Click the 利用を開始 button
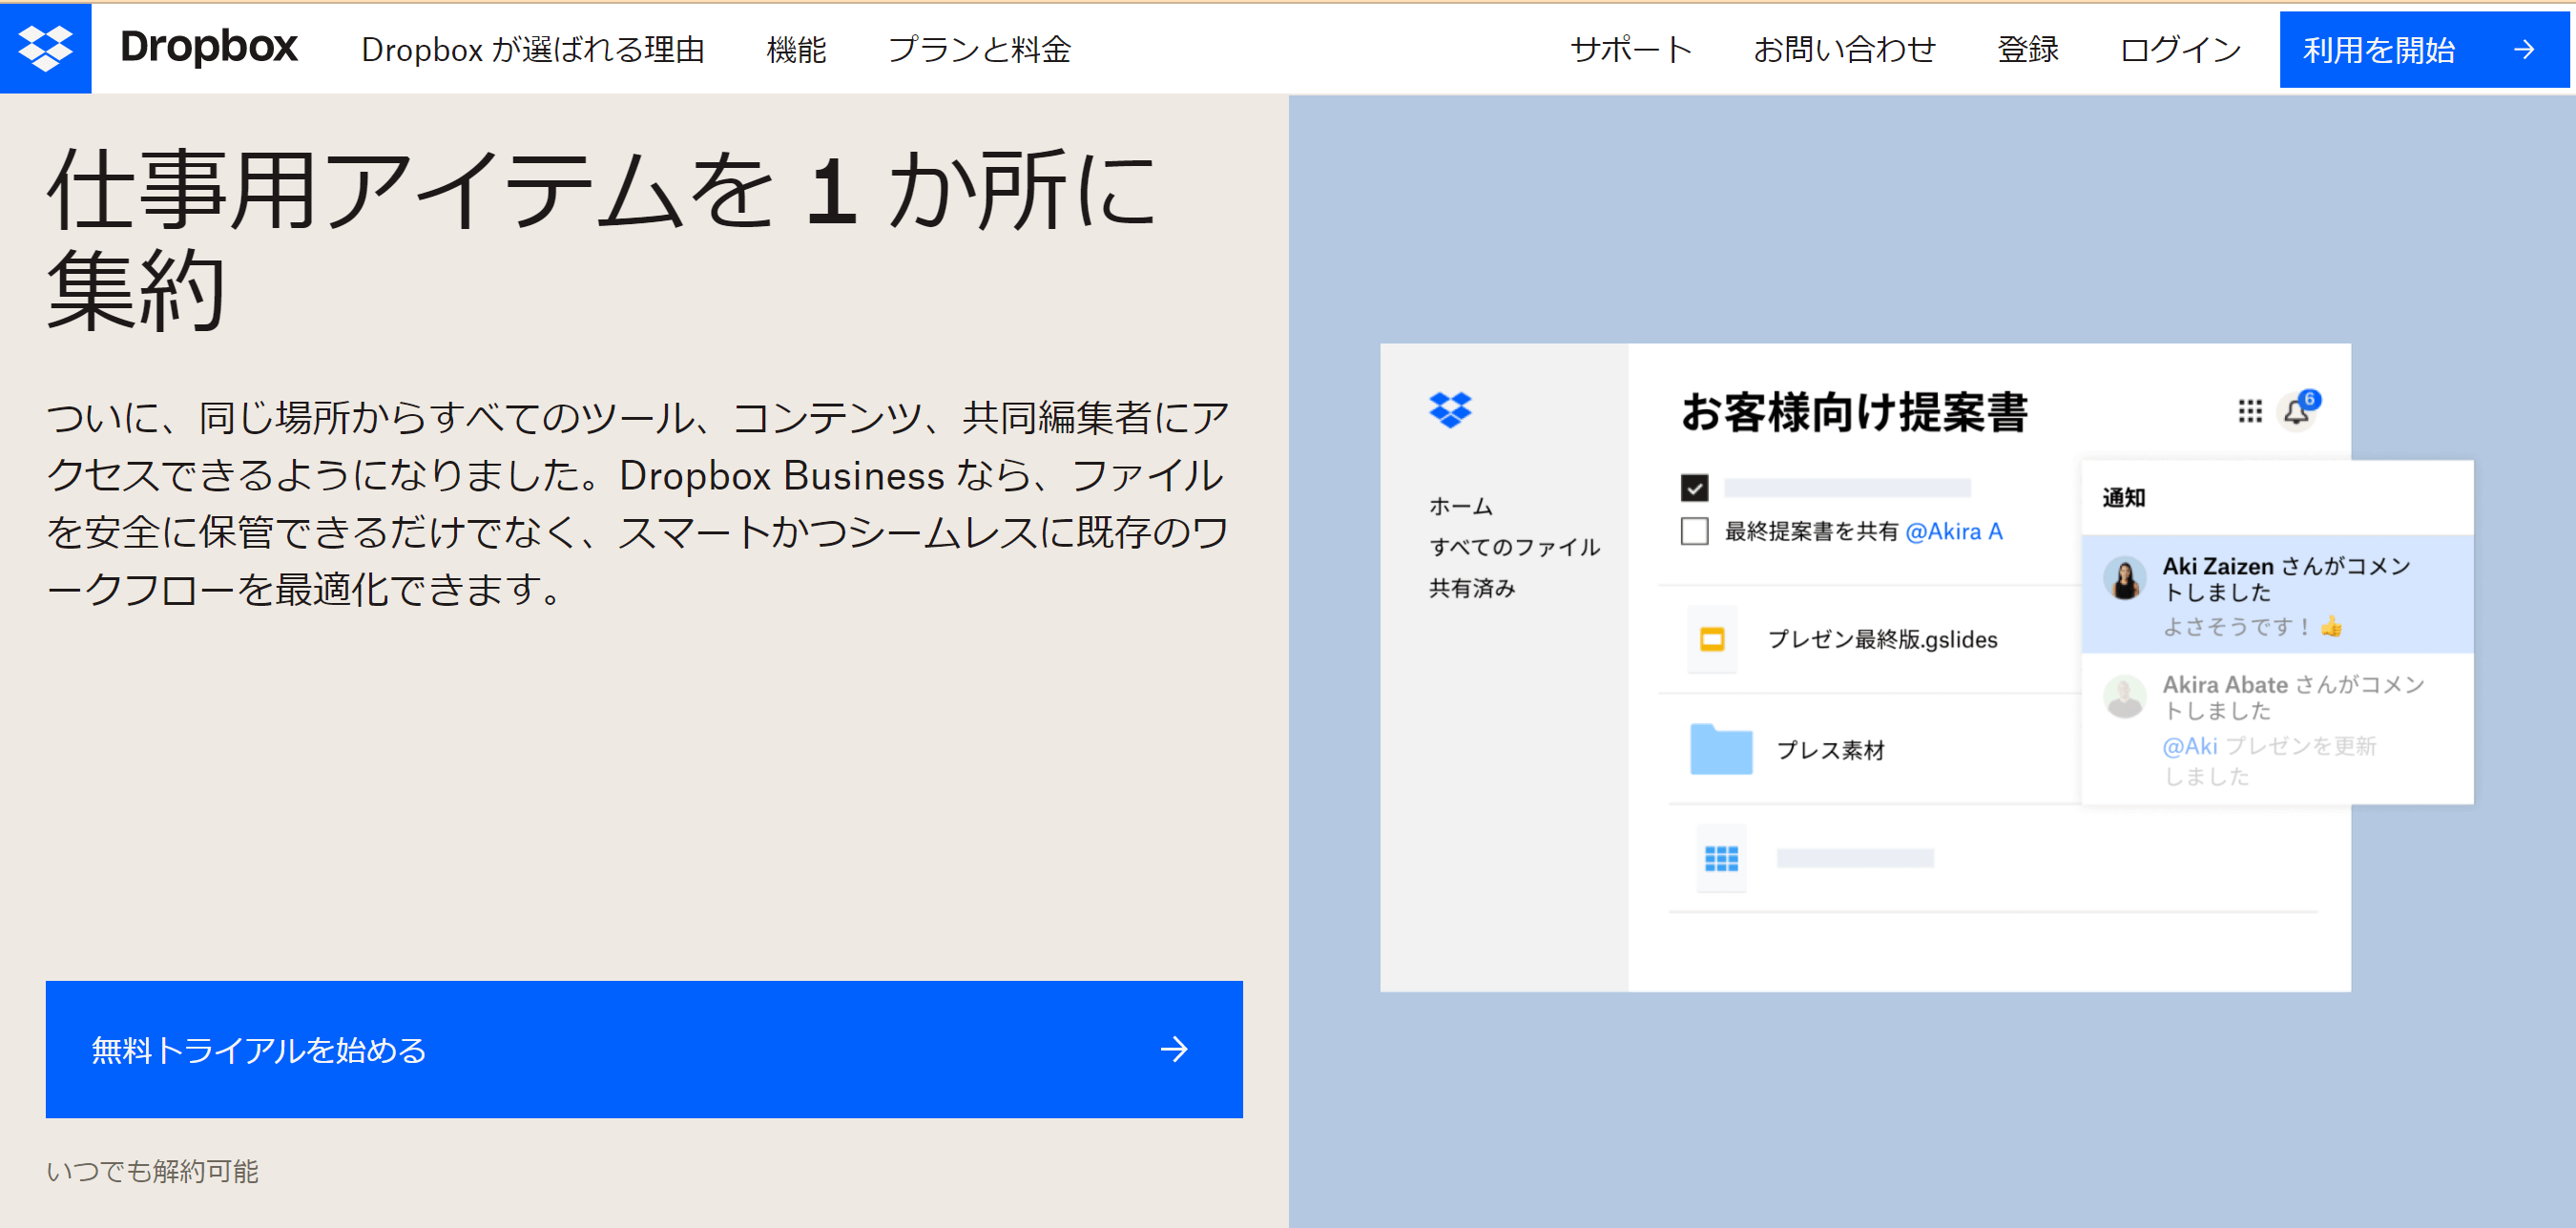The image size is (2576, 1228). (2423, 49)
